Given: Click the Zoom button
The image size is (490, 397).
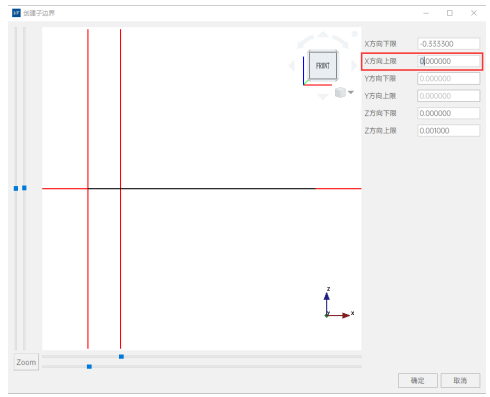Looking at the screenshot, I should coord(26,362).
